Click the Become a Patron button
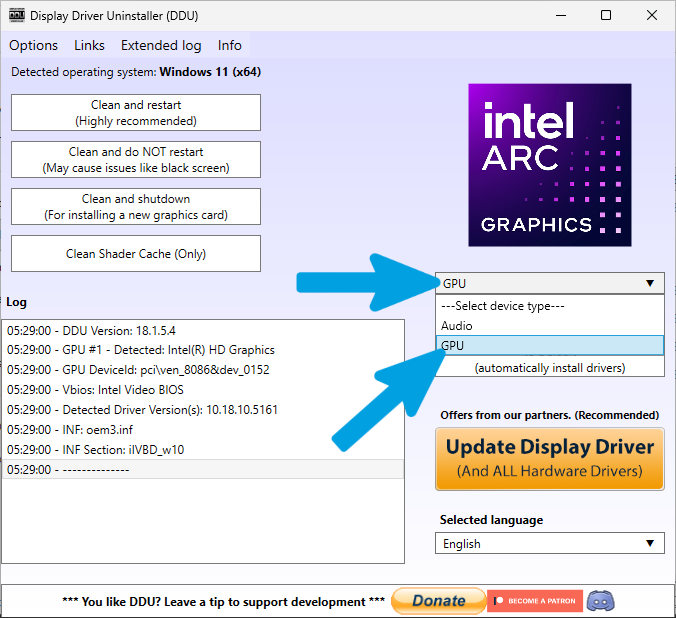The image size is (676, 618). 535,601
